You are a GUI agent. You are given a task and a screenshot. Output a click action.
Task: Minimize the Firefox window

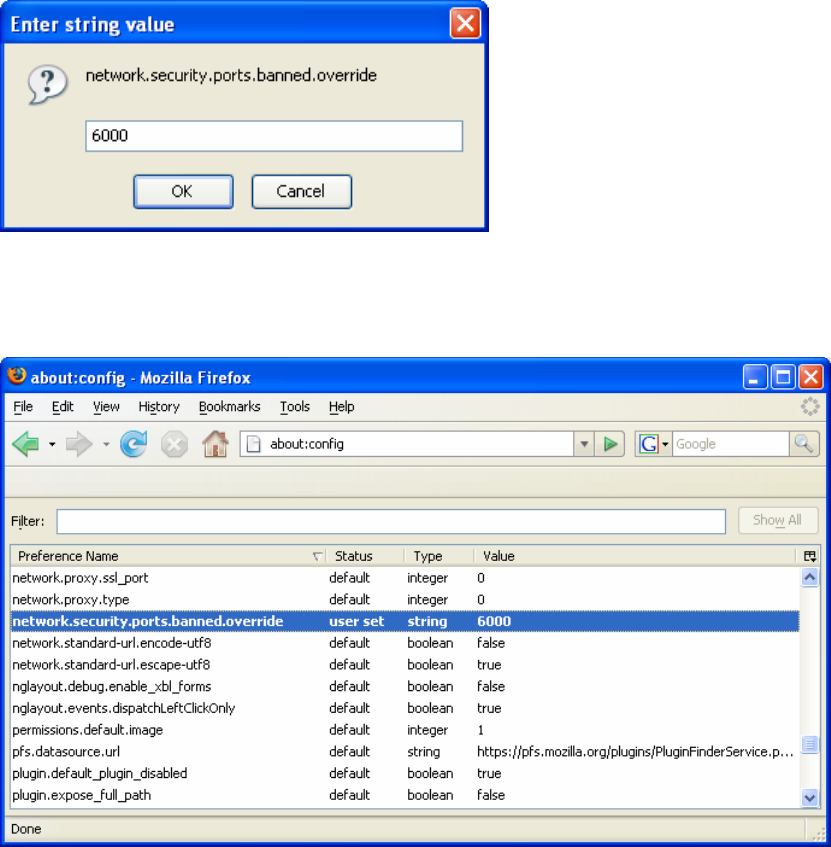(754, 377)
